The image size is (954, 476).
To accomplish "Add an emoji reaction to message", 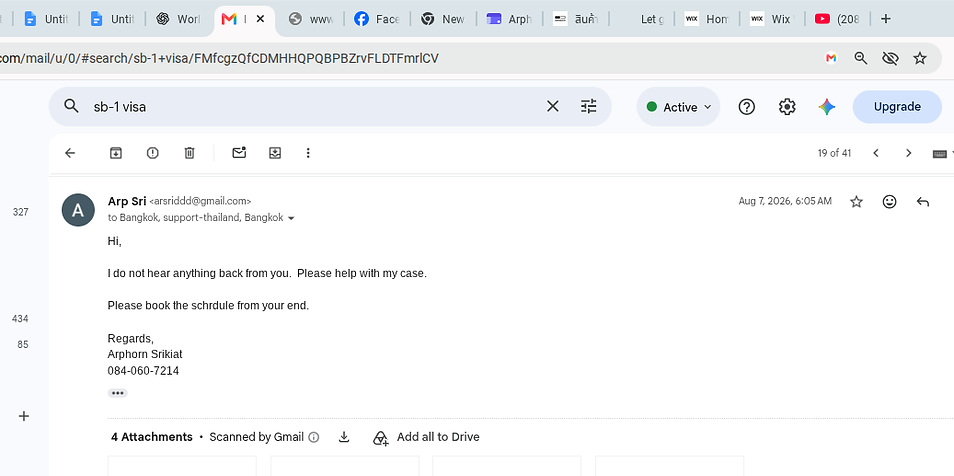I will pos(890,201).
